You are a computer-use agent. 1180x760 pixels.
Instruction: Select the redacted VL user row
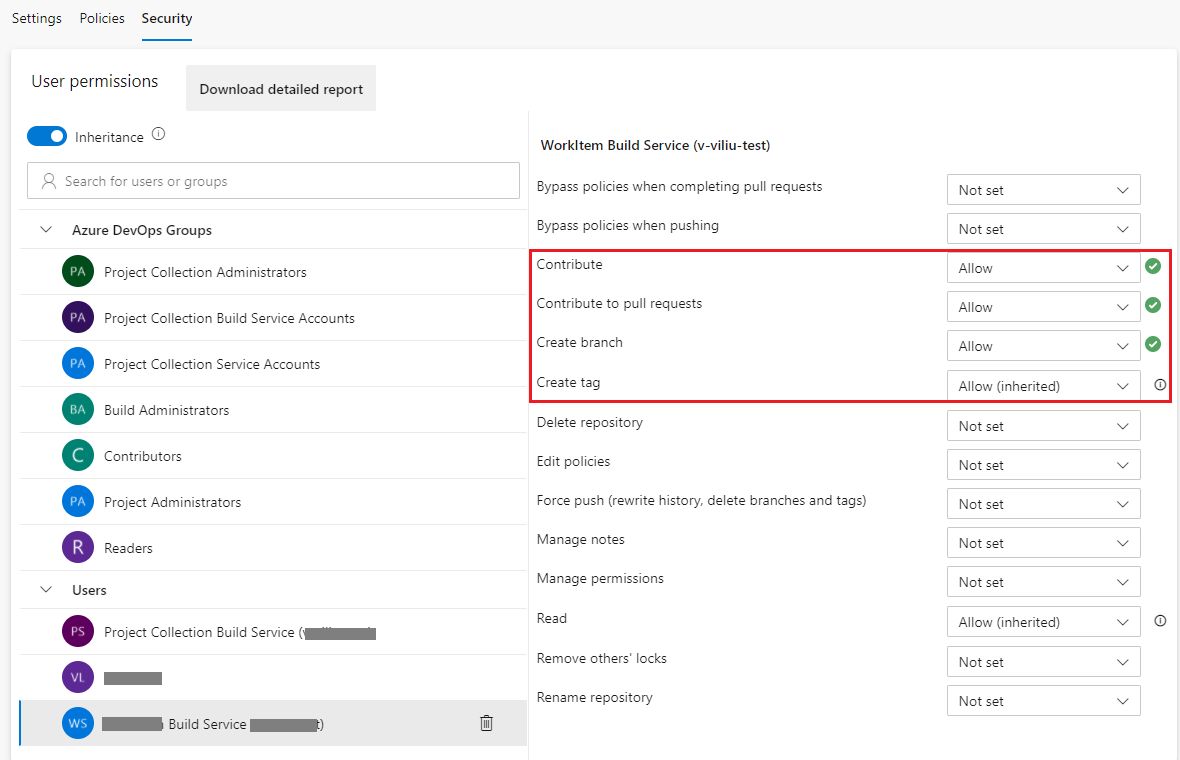tap(273, 677)
